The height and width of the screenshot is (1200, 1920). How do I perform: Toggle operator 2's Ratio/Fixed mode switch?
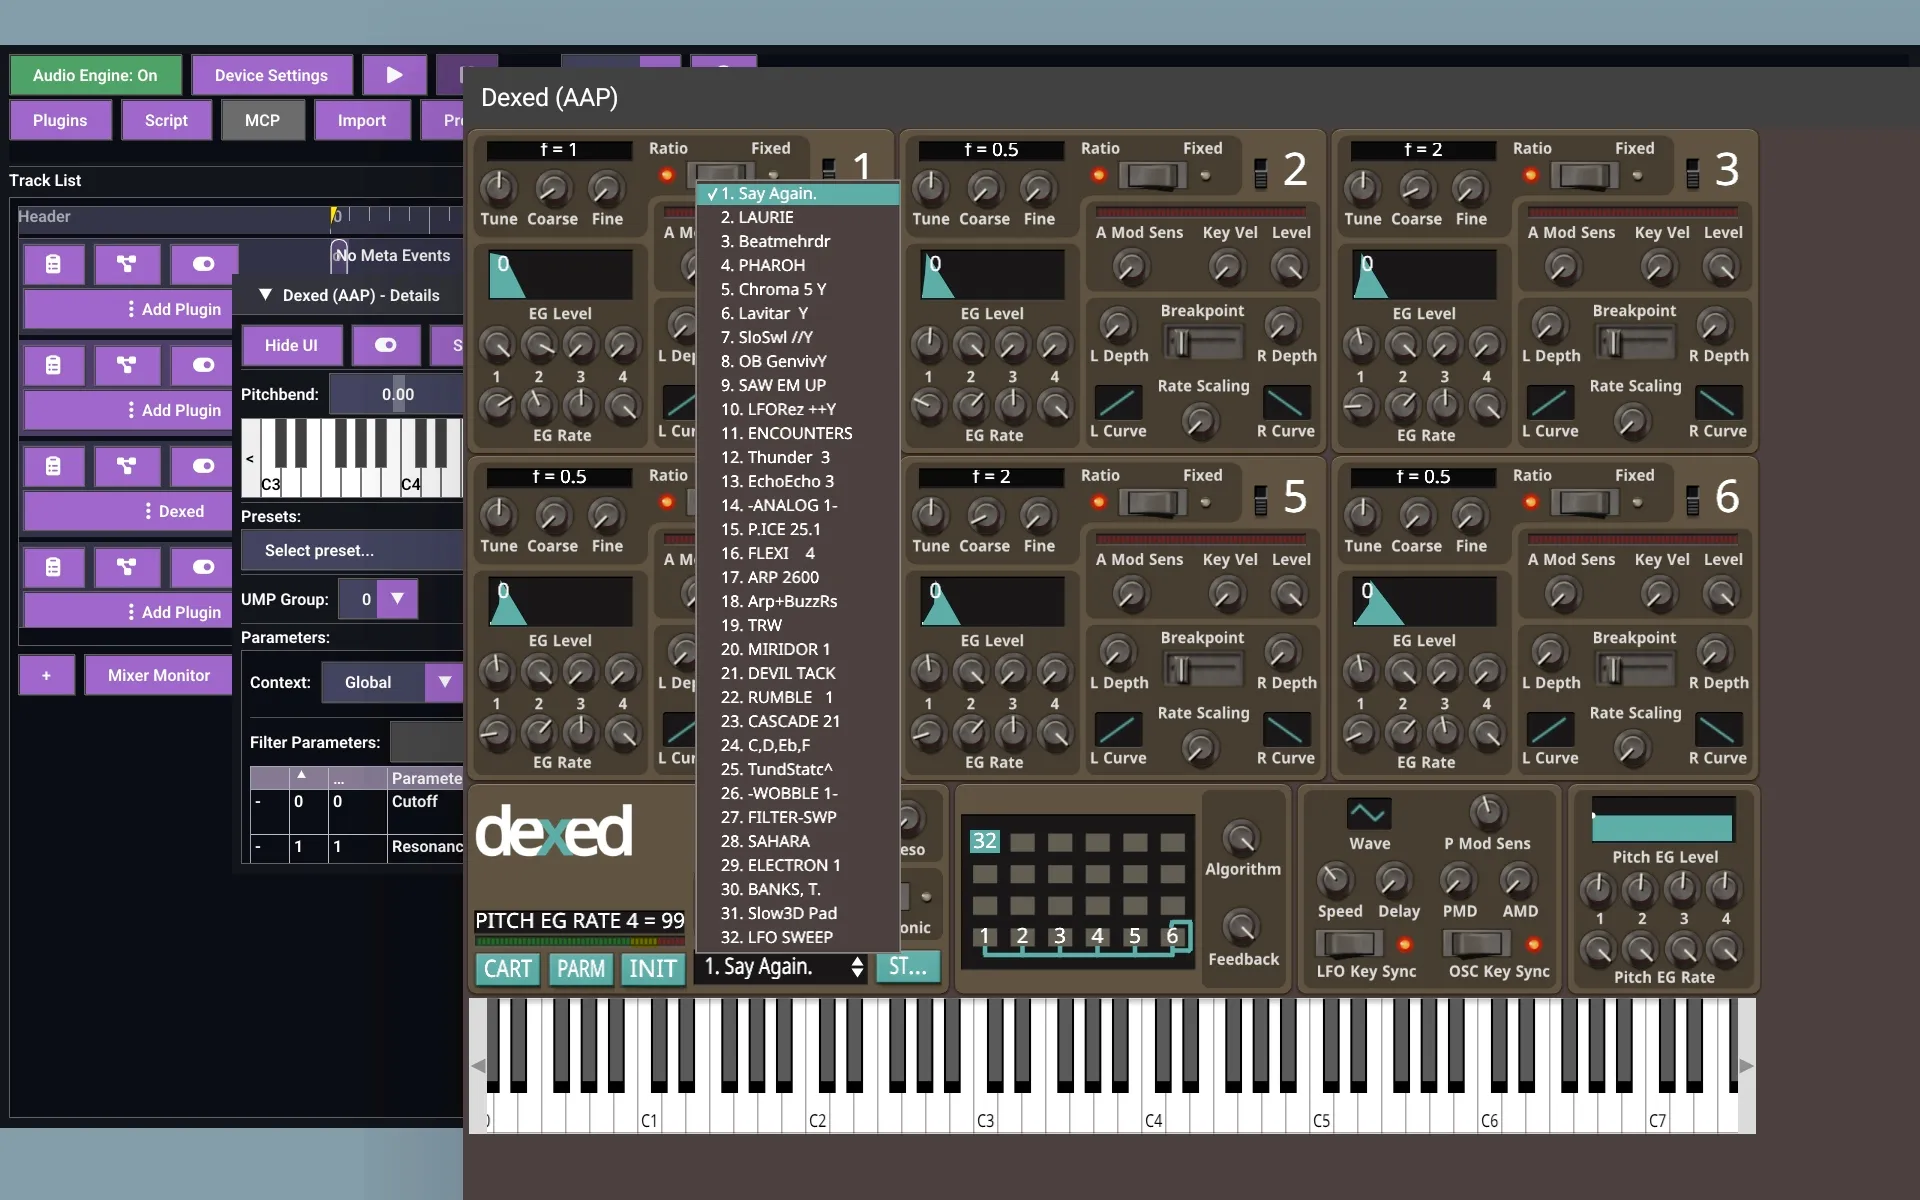(1152, 176)
